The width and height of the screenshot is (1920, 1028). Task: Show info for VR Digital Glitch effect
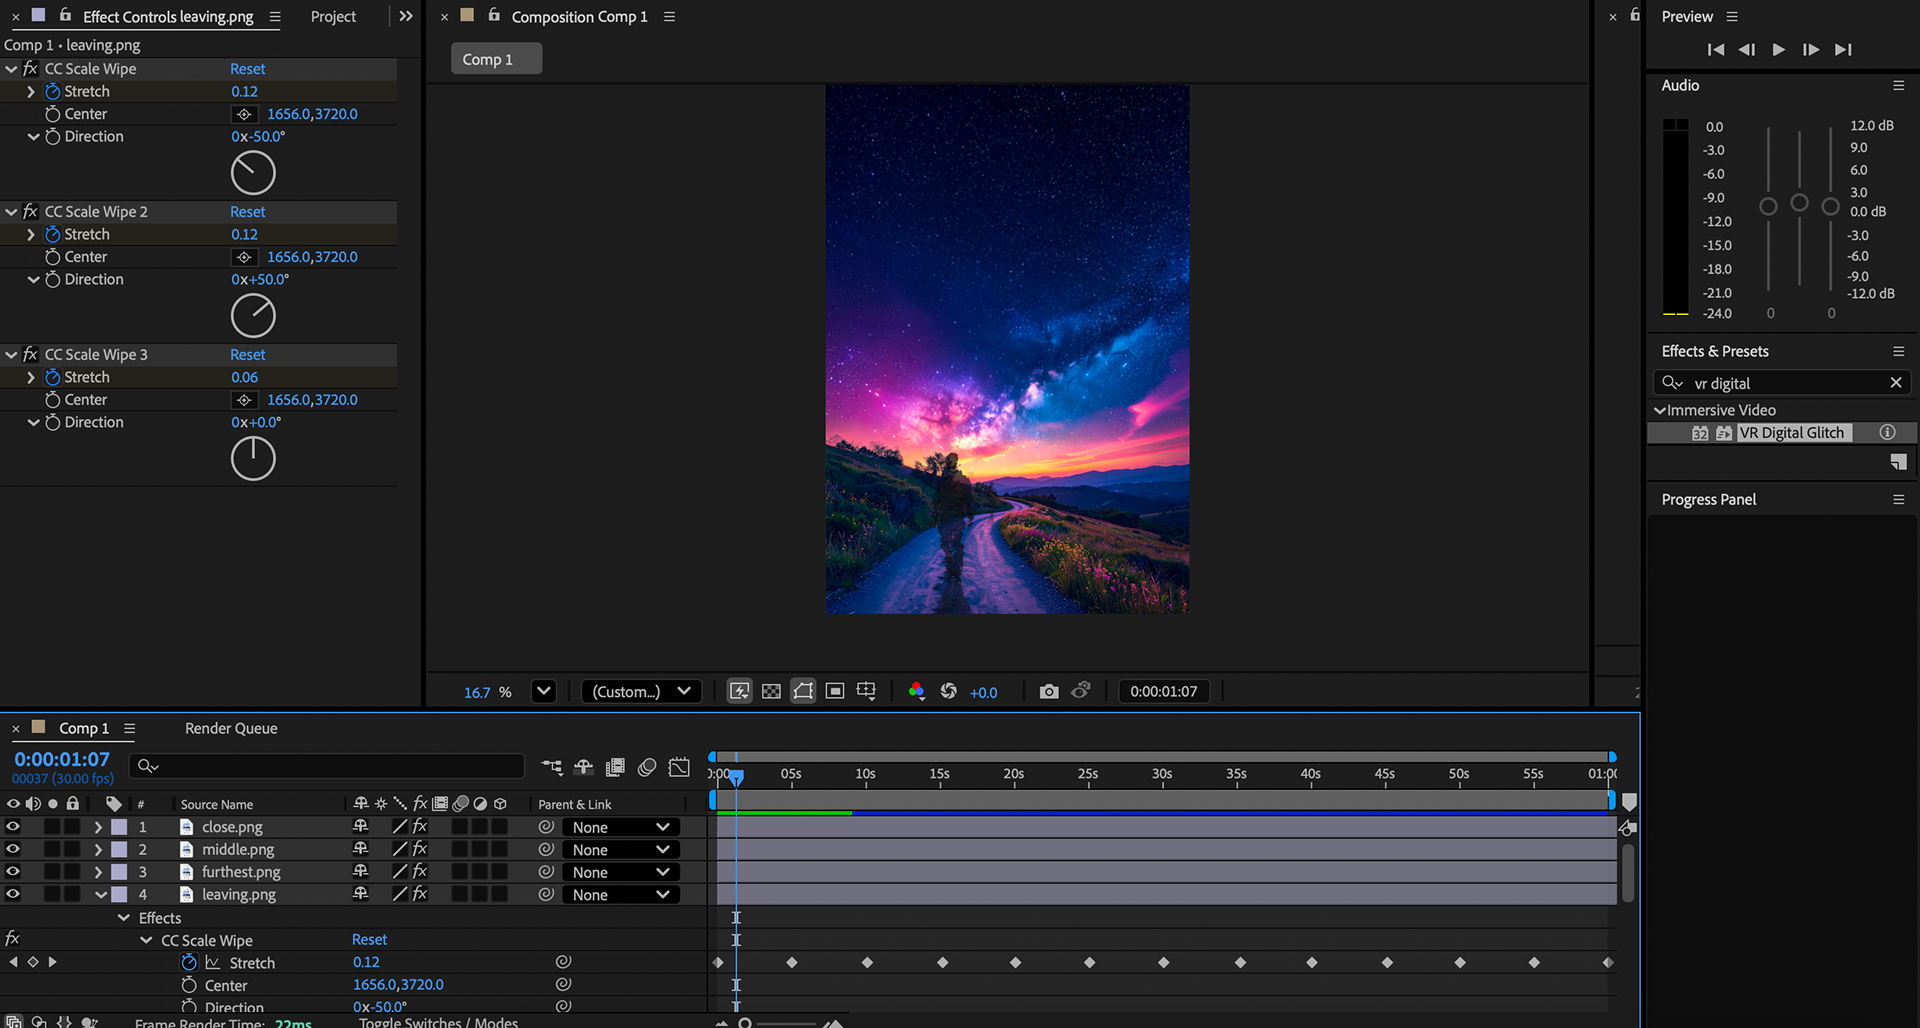point(1887,433)
